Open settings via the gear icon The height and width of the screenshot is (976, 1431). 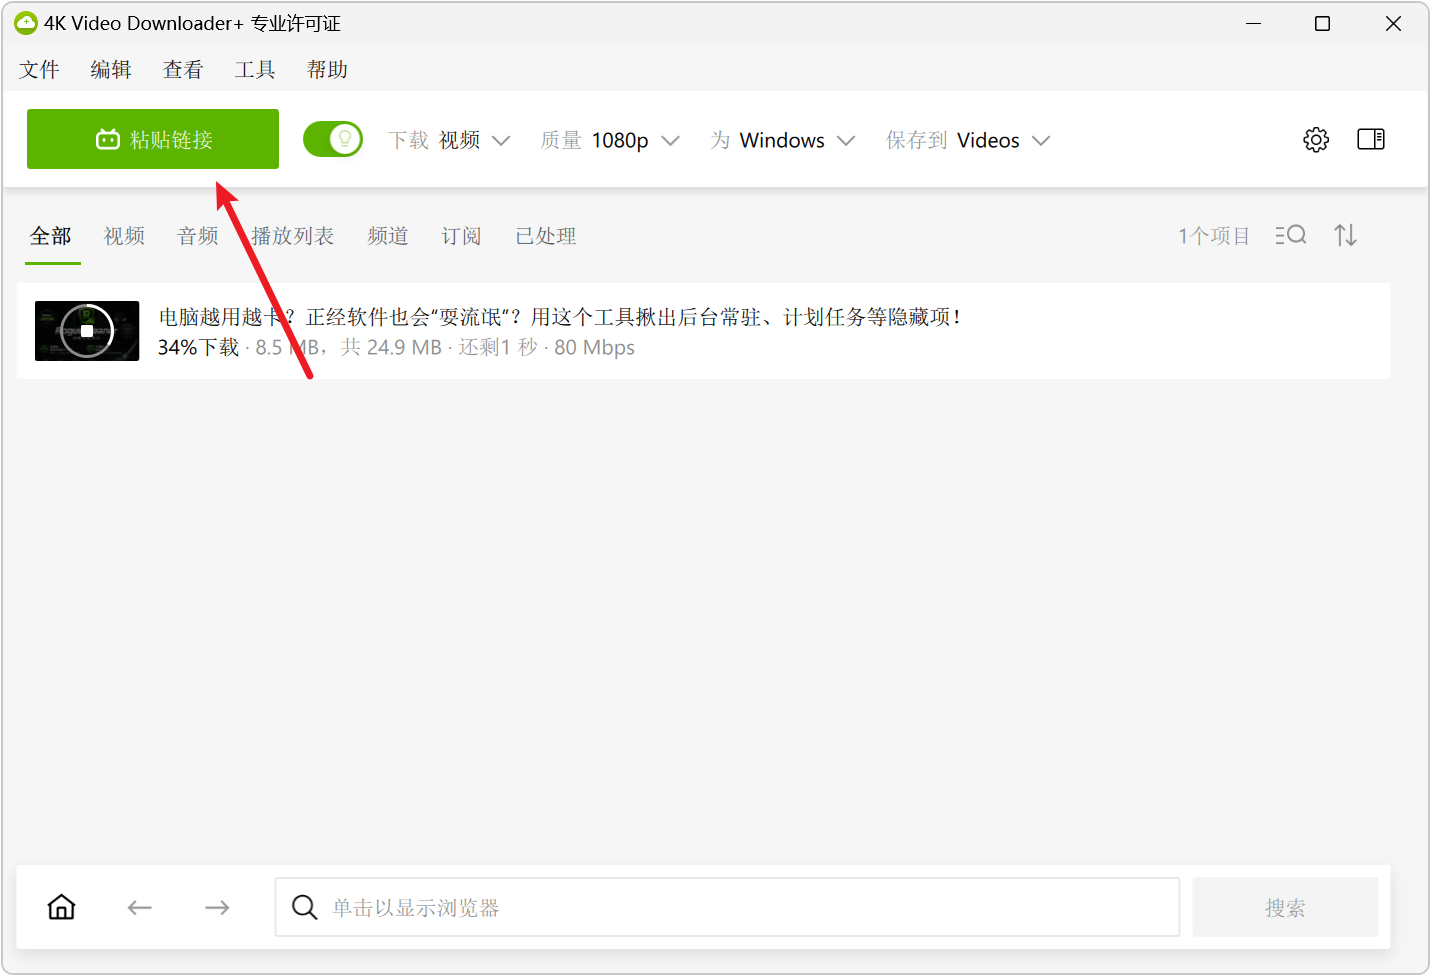1316,140
